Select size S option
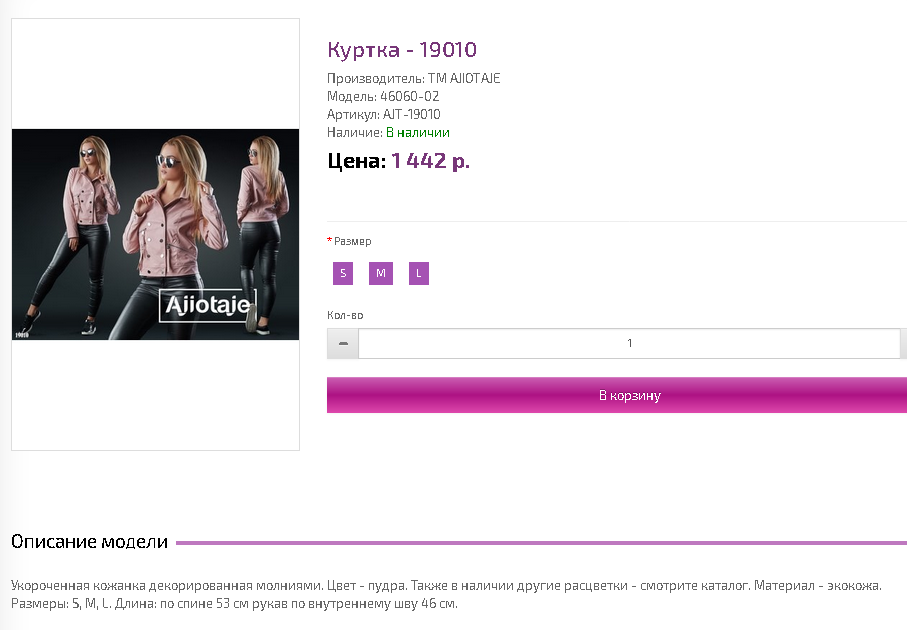Image resolution: width=907 pixels, height=630 pixels. (x=343, y=273)
